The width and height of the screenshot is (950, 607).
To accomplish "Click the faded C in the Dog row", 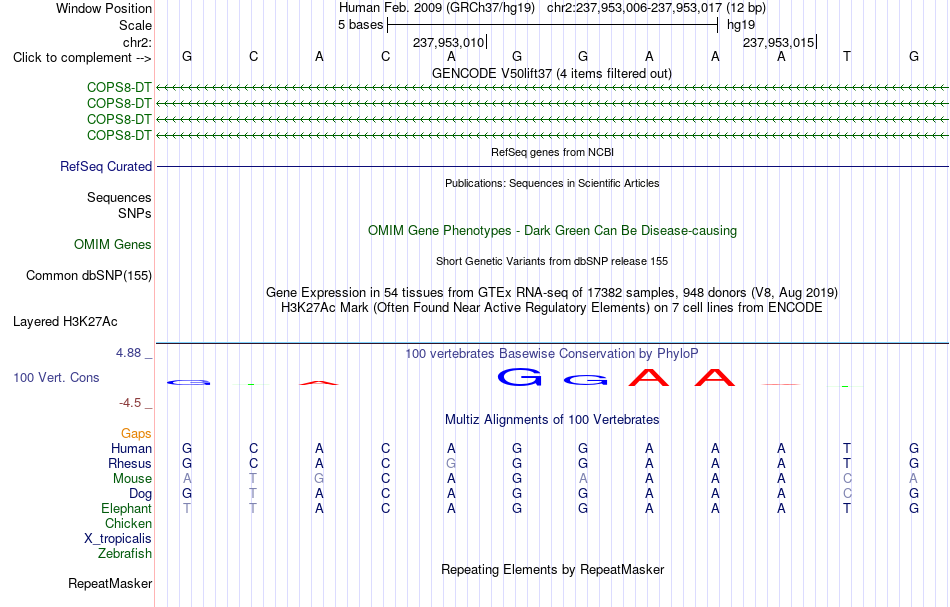I will [847, 494].
